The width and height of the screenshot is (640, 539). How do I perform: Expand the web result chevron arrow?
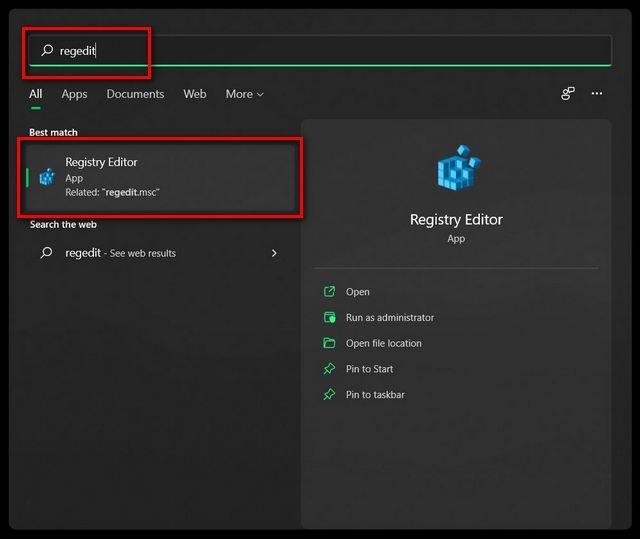click(x=274, y=253)
